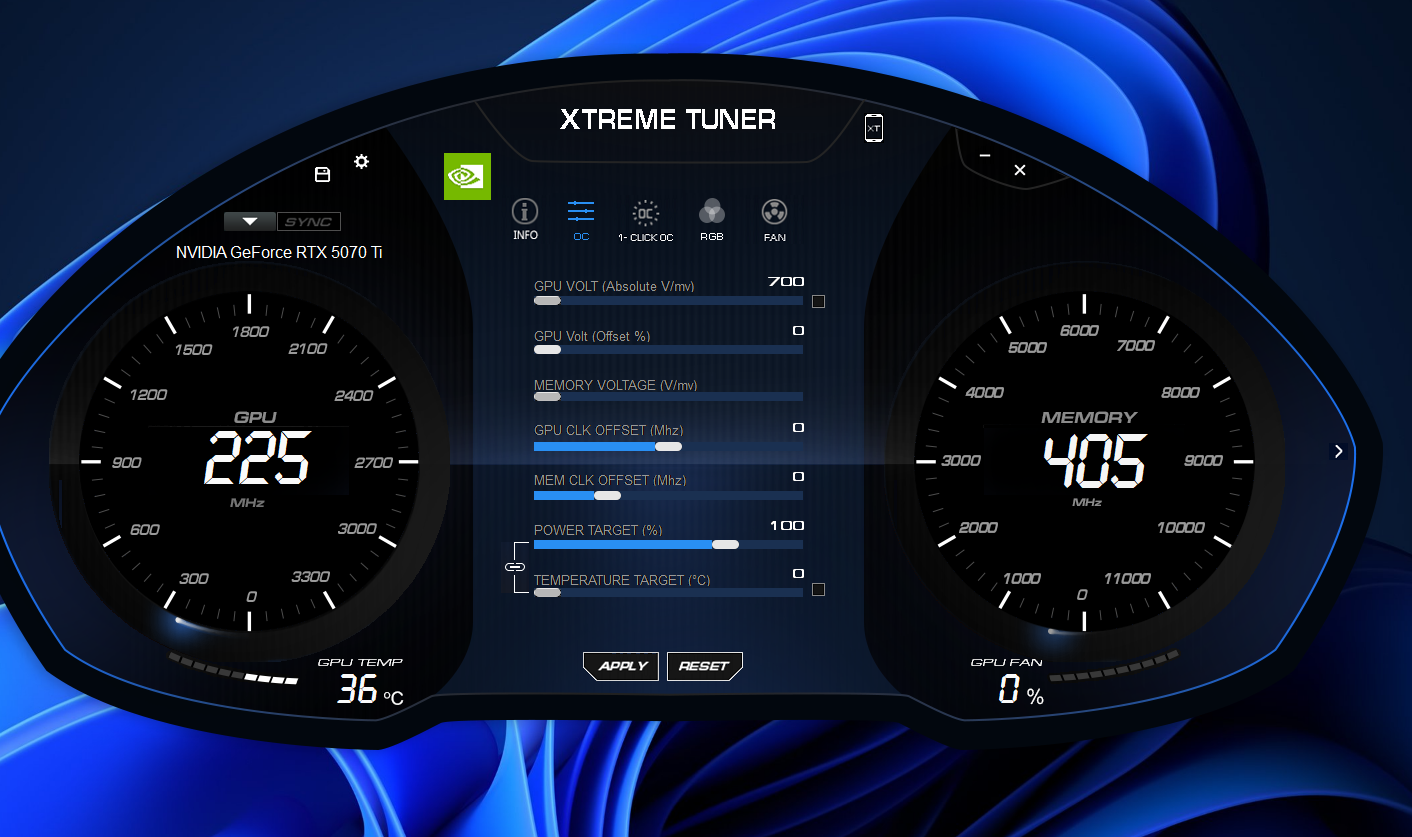The height and width of the screenshot is (837, 1412).
Task: Click the GPU clock 225 MHz readout
Action: coord(258,460)
